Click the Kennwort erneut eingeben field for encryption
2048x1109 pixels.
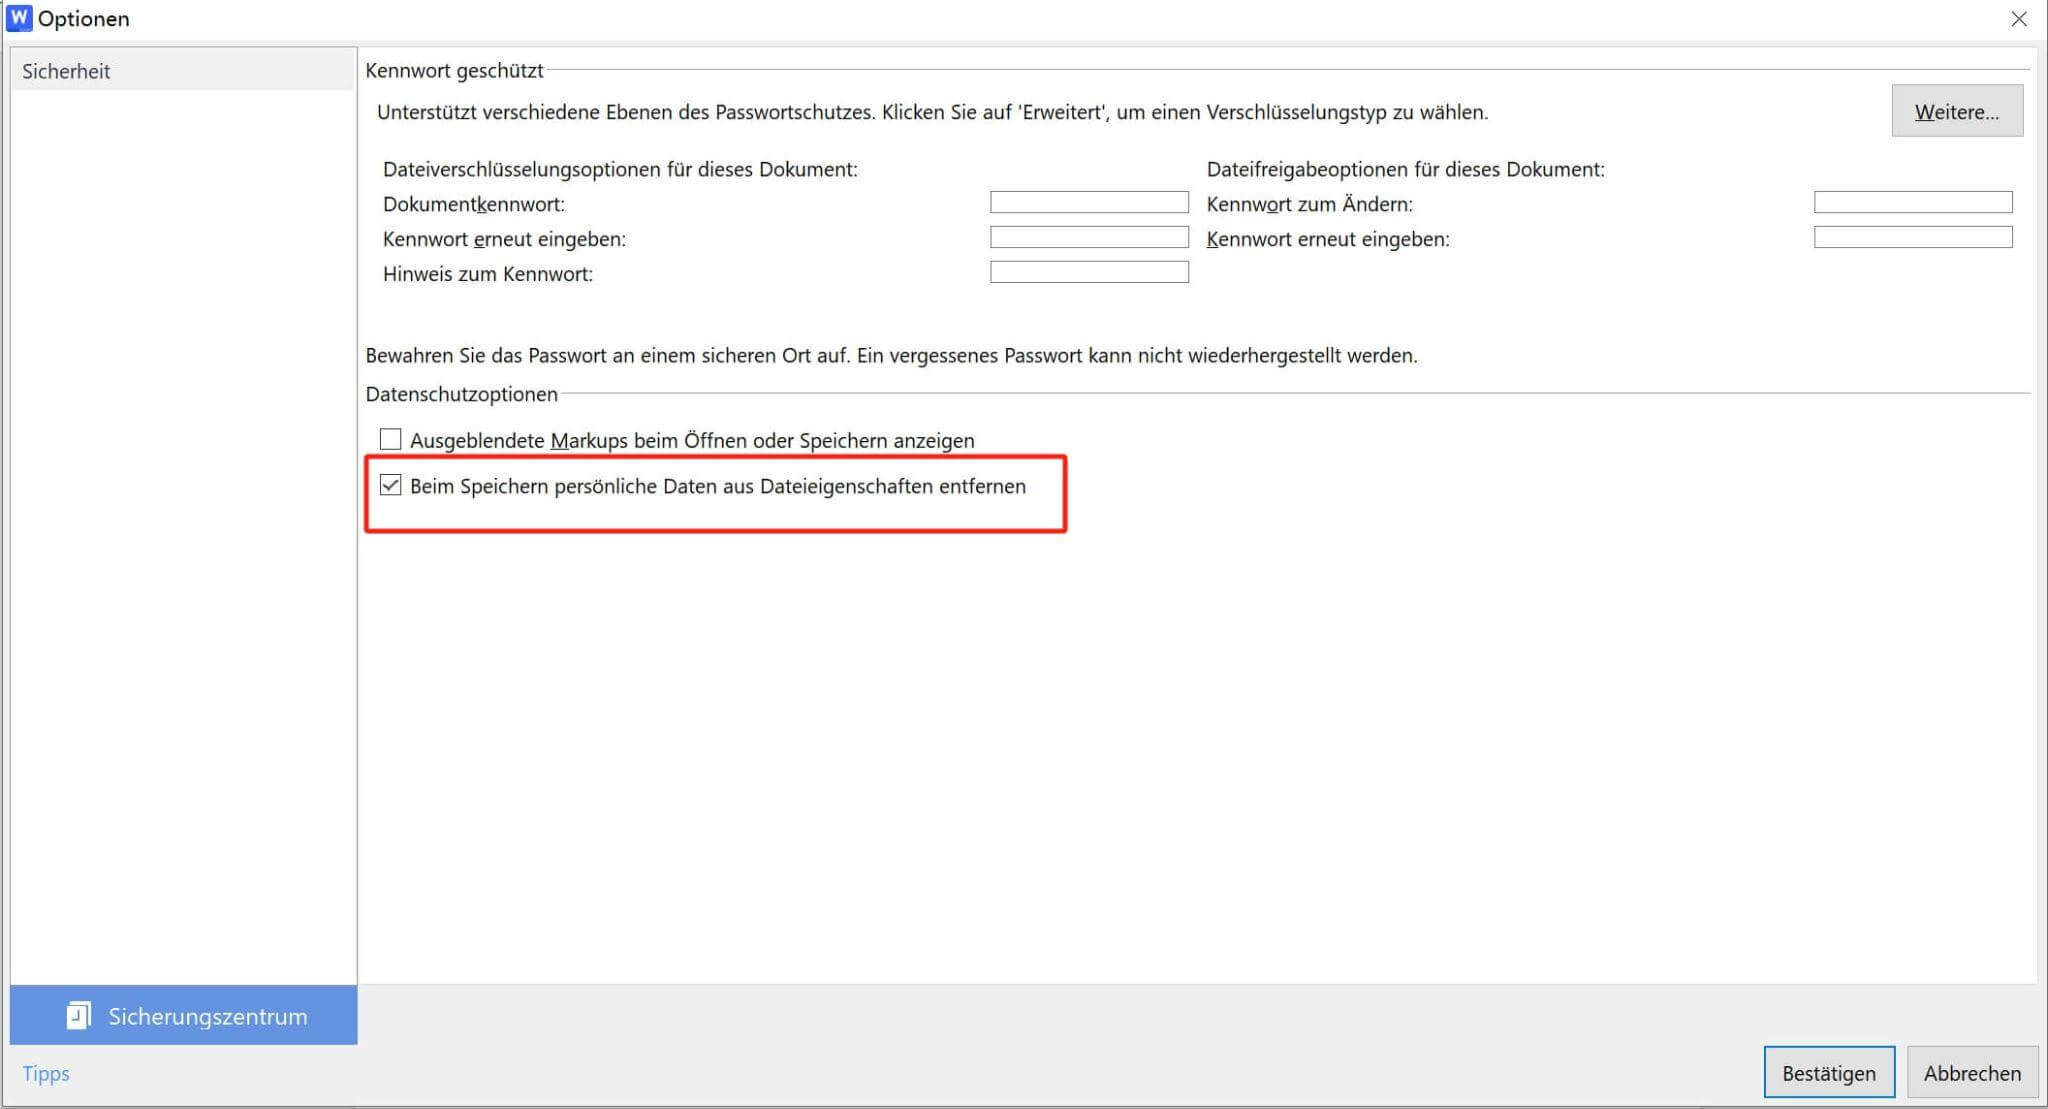pos(1088,237)
